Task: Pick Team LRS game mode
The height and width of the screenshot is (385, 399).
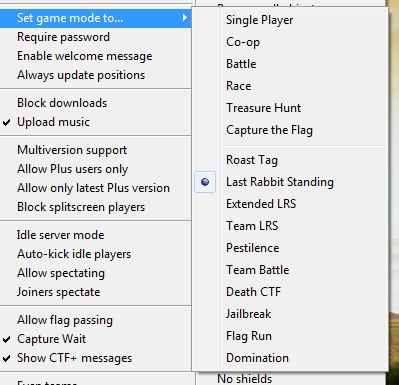Action: tap(290, 226)
